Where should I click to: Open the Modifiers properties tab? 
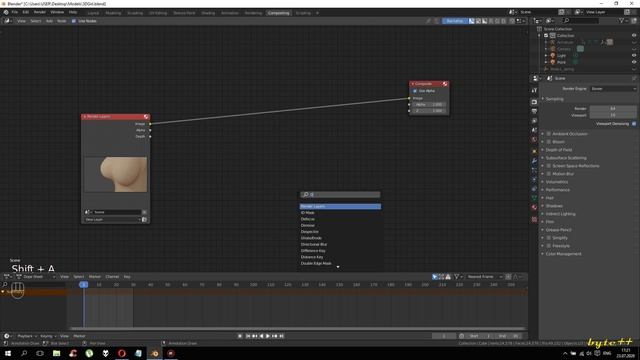tap(534, 161)
